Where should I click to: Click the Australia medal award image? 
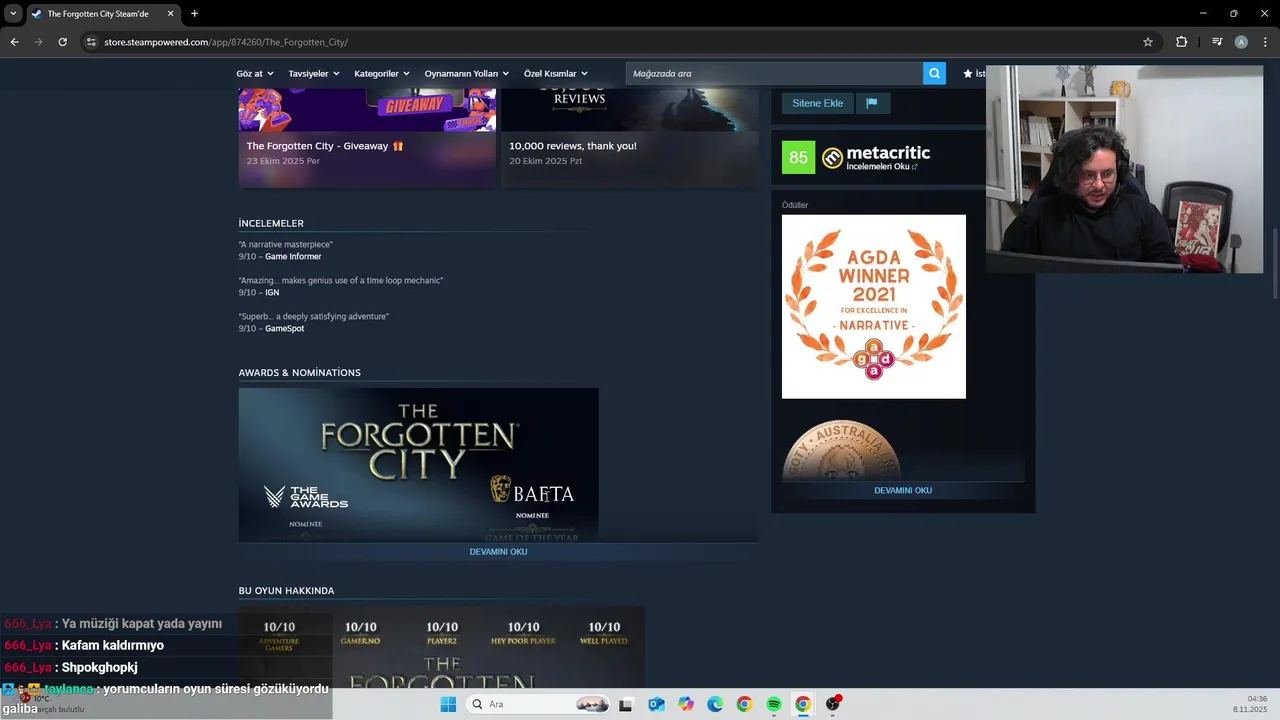click(843, 449)
